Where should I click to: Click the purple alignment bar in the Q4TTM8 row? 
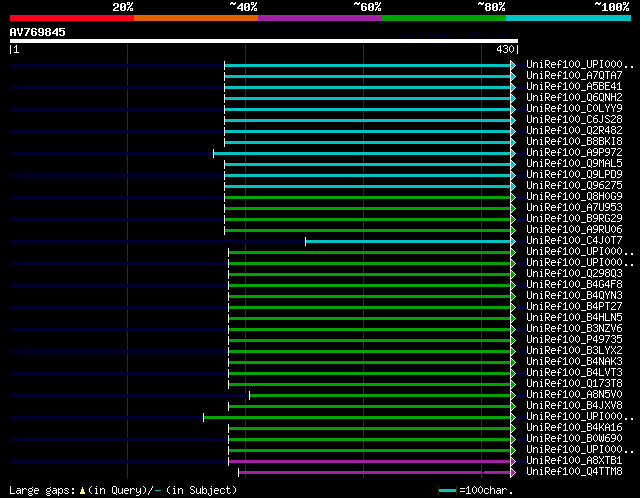375,473
